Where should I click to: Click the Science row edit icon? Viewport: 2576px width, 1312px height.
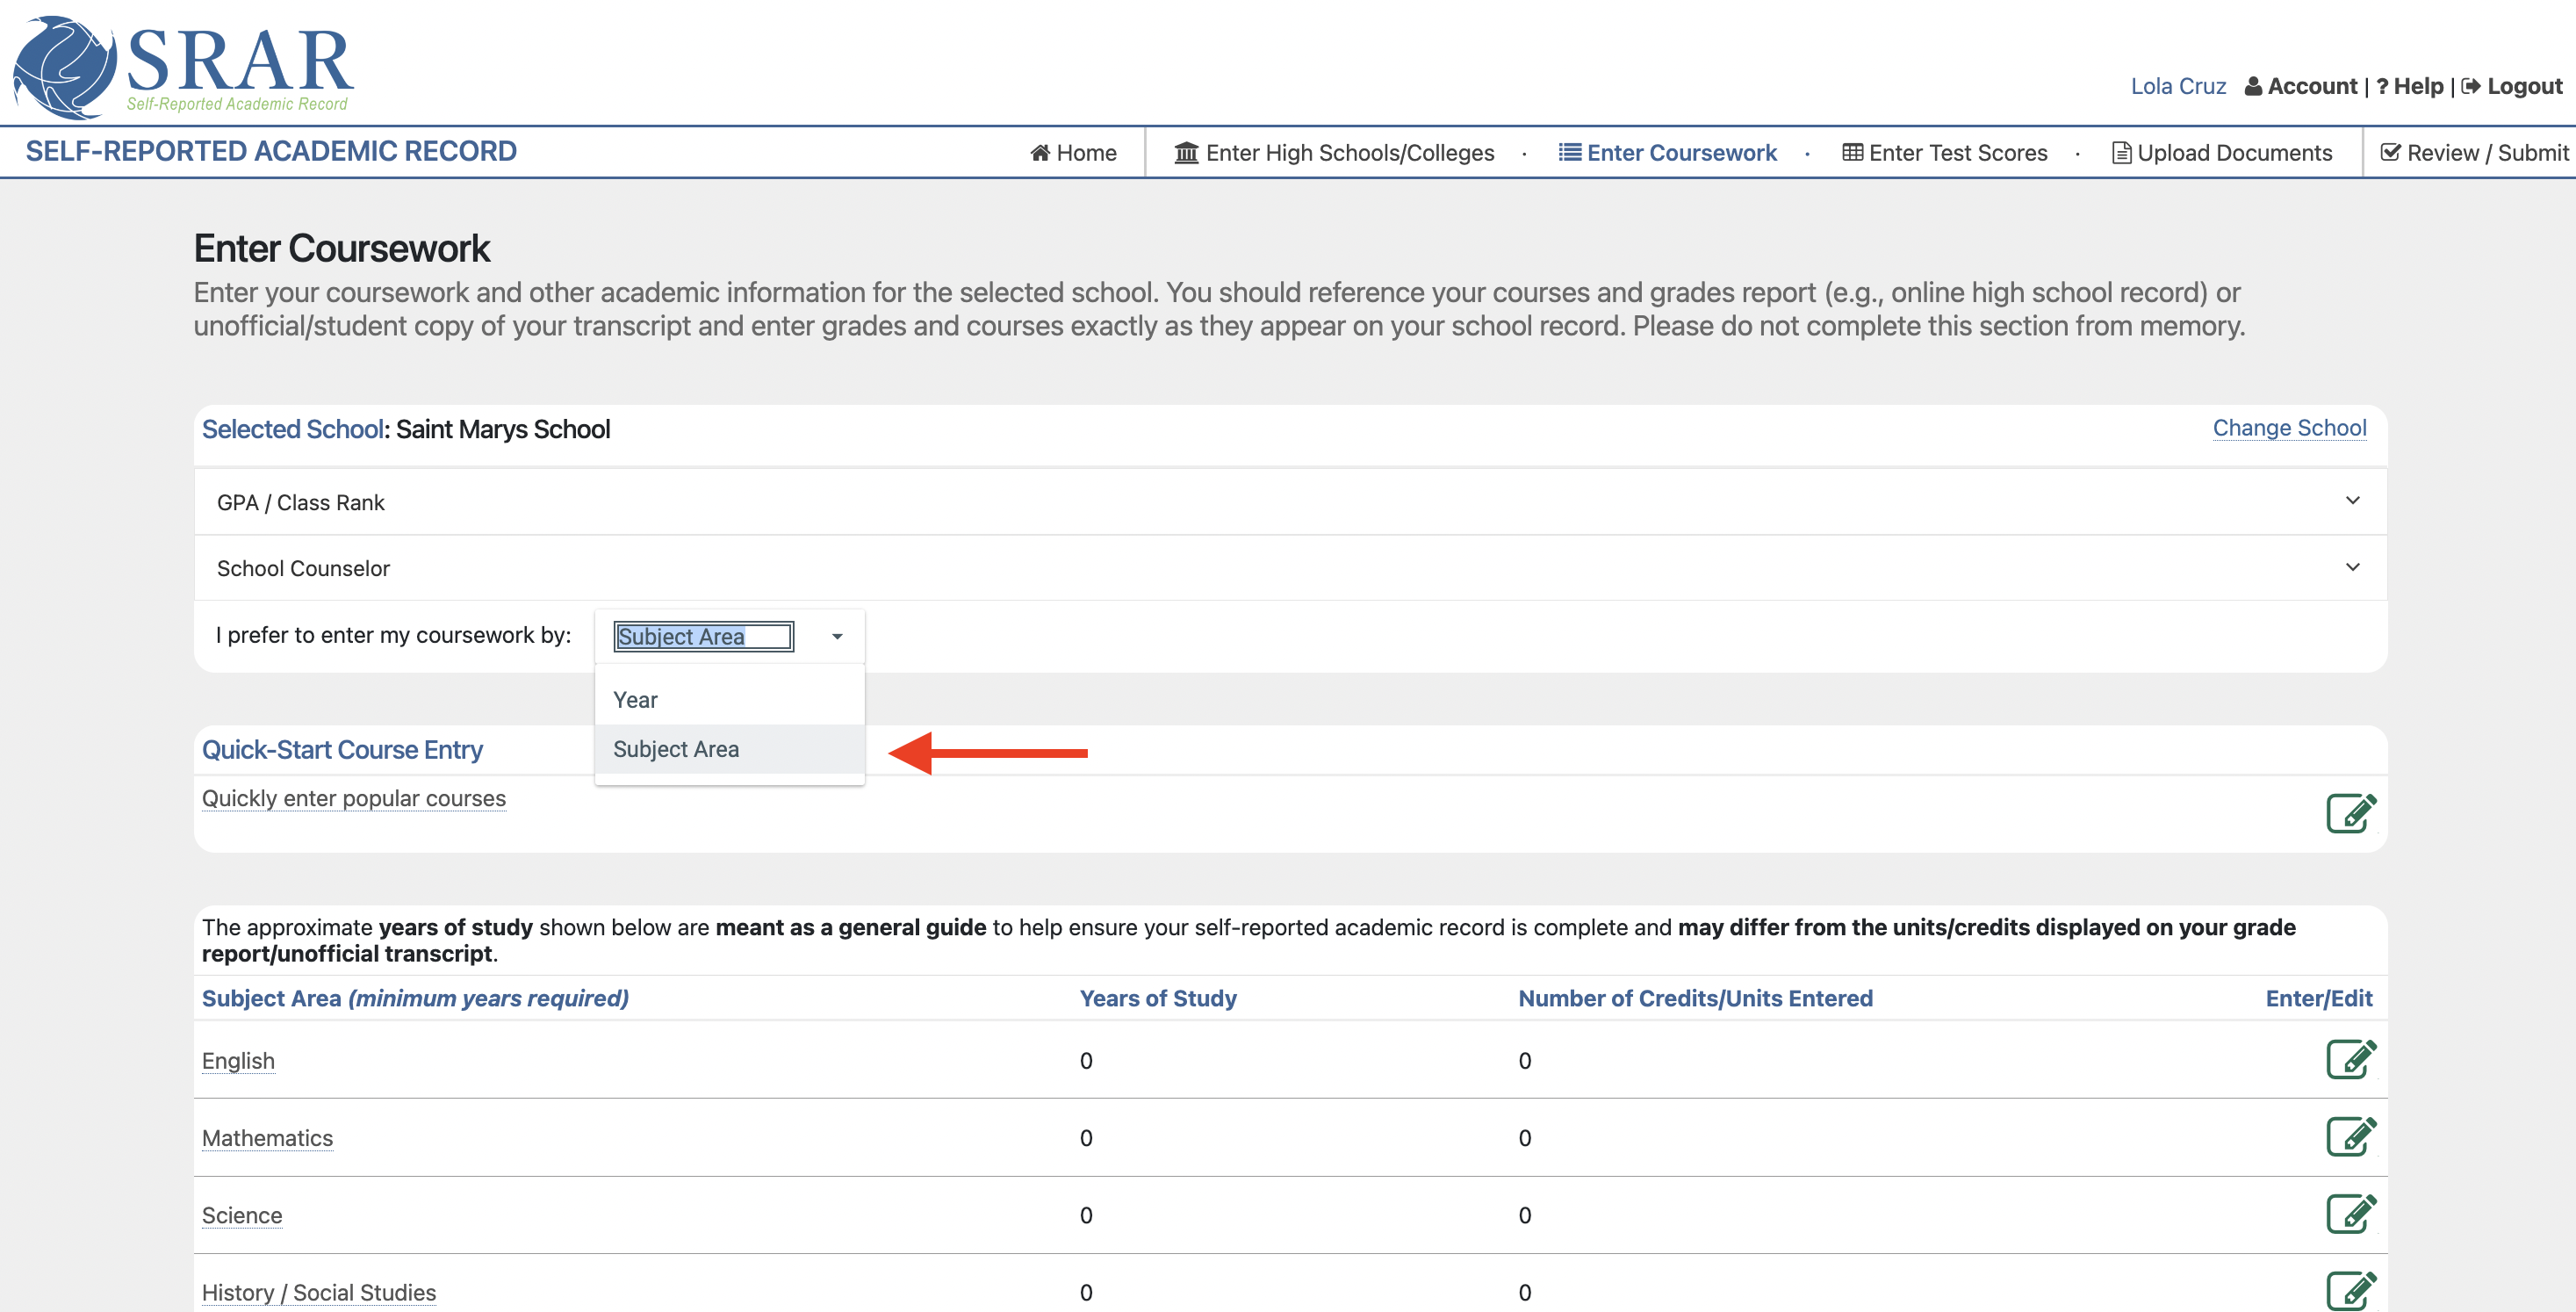pos(2350,1213)
